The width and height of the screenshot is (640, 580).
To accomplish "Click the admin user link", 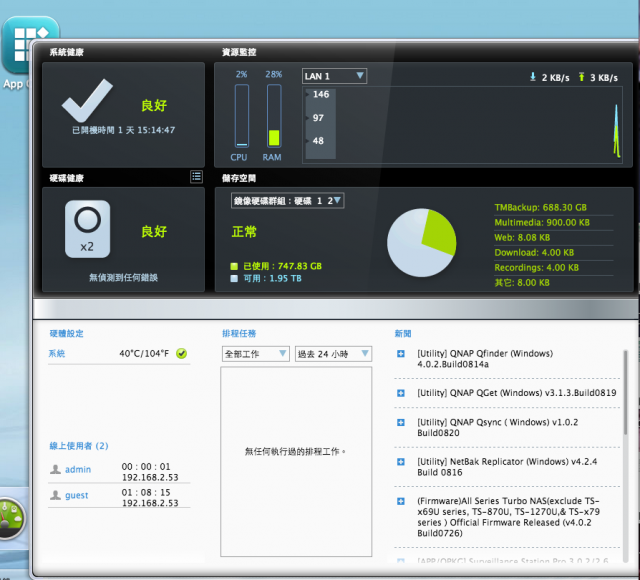I will [x=78, y=469].
